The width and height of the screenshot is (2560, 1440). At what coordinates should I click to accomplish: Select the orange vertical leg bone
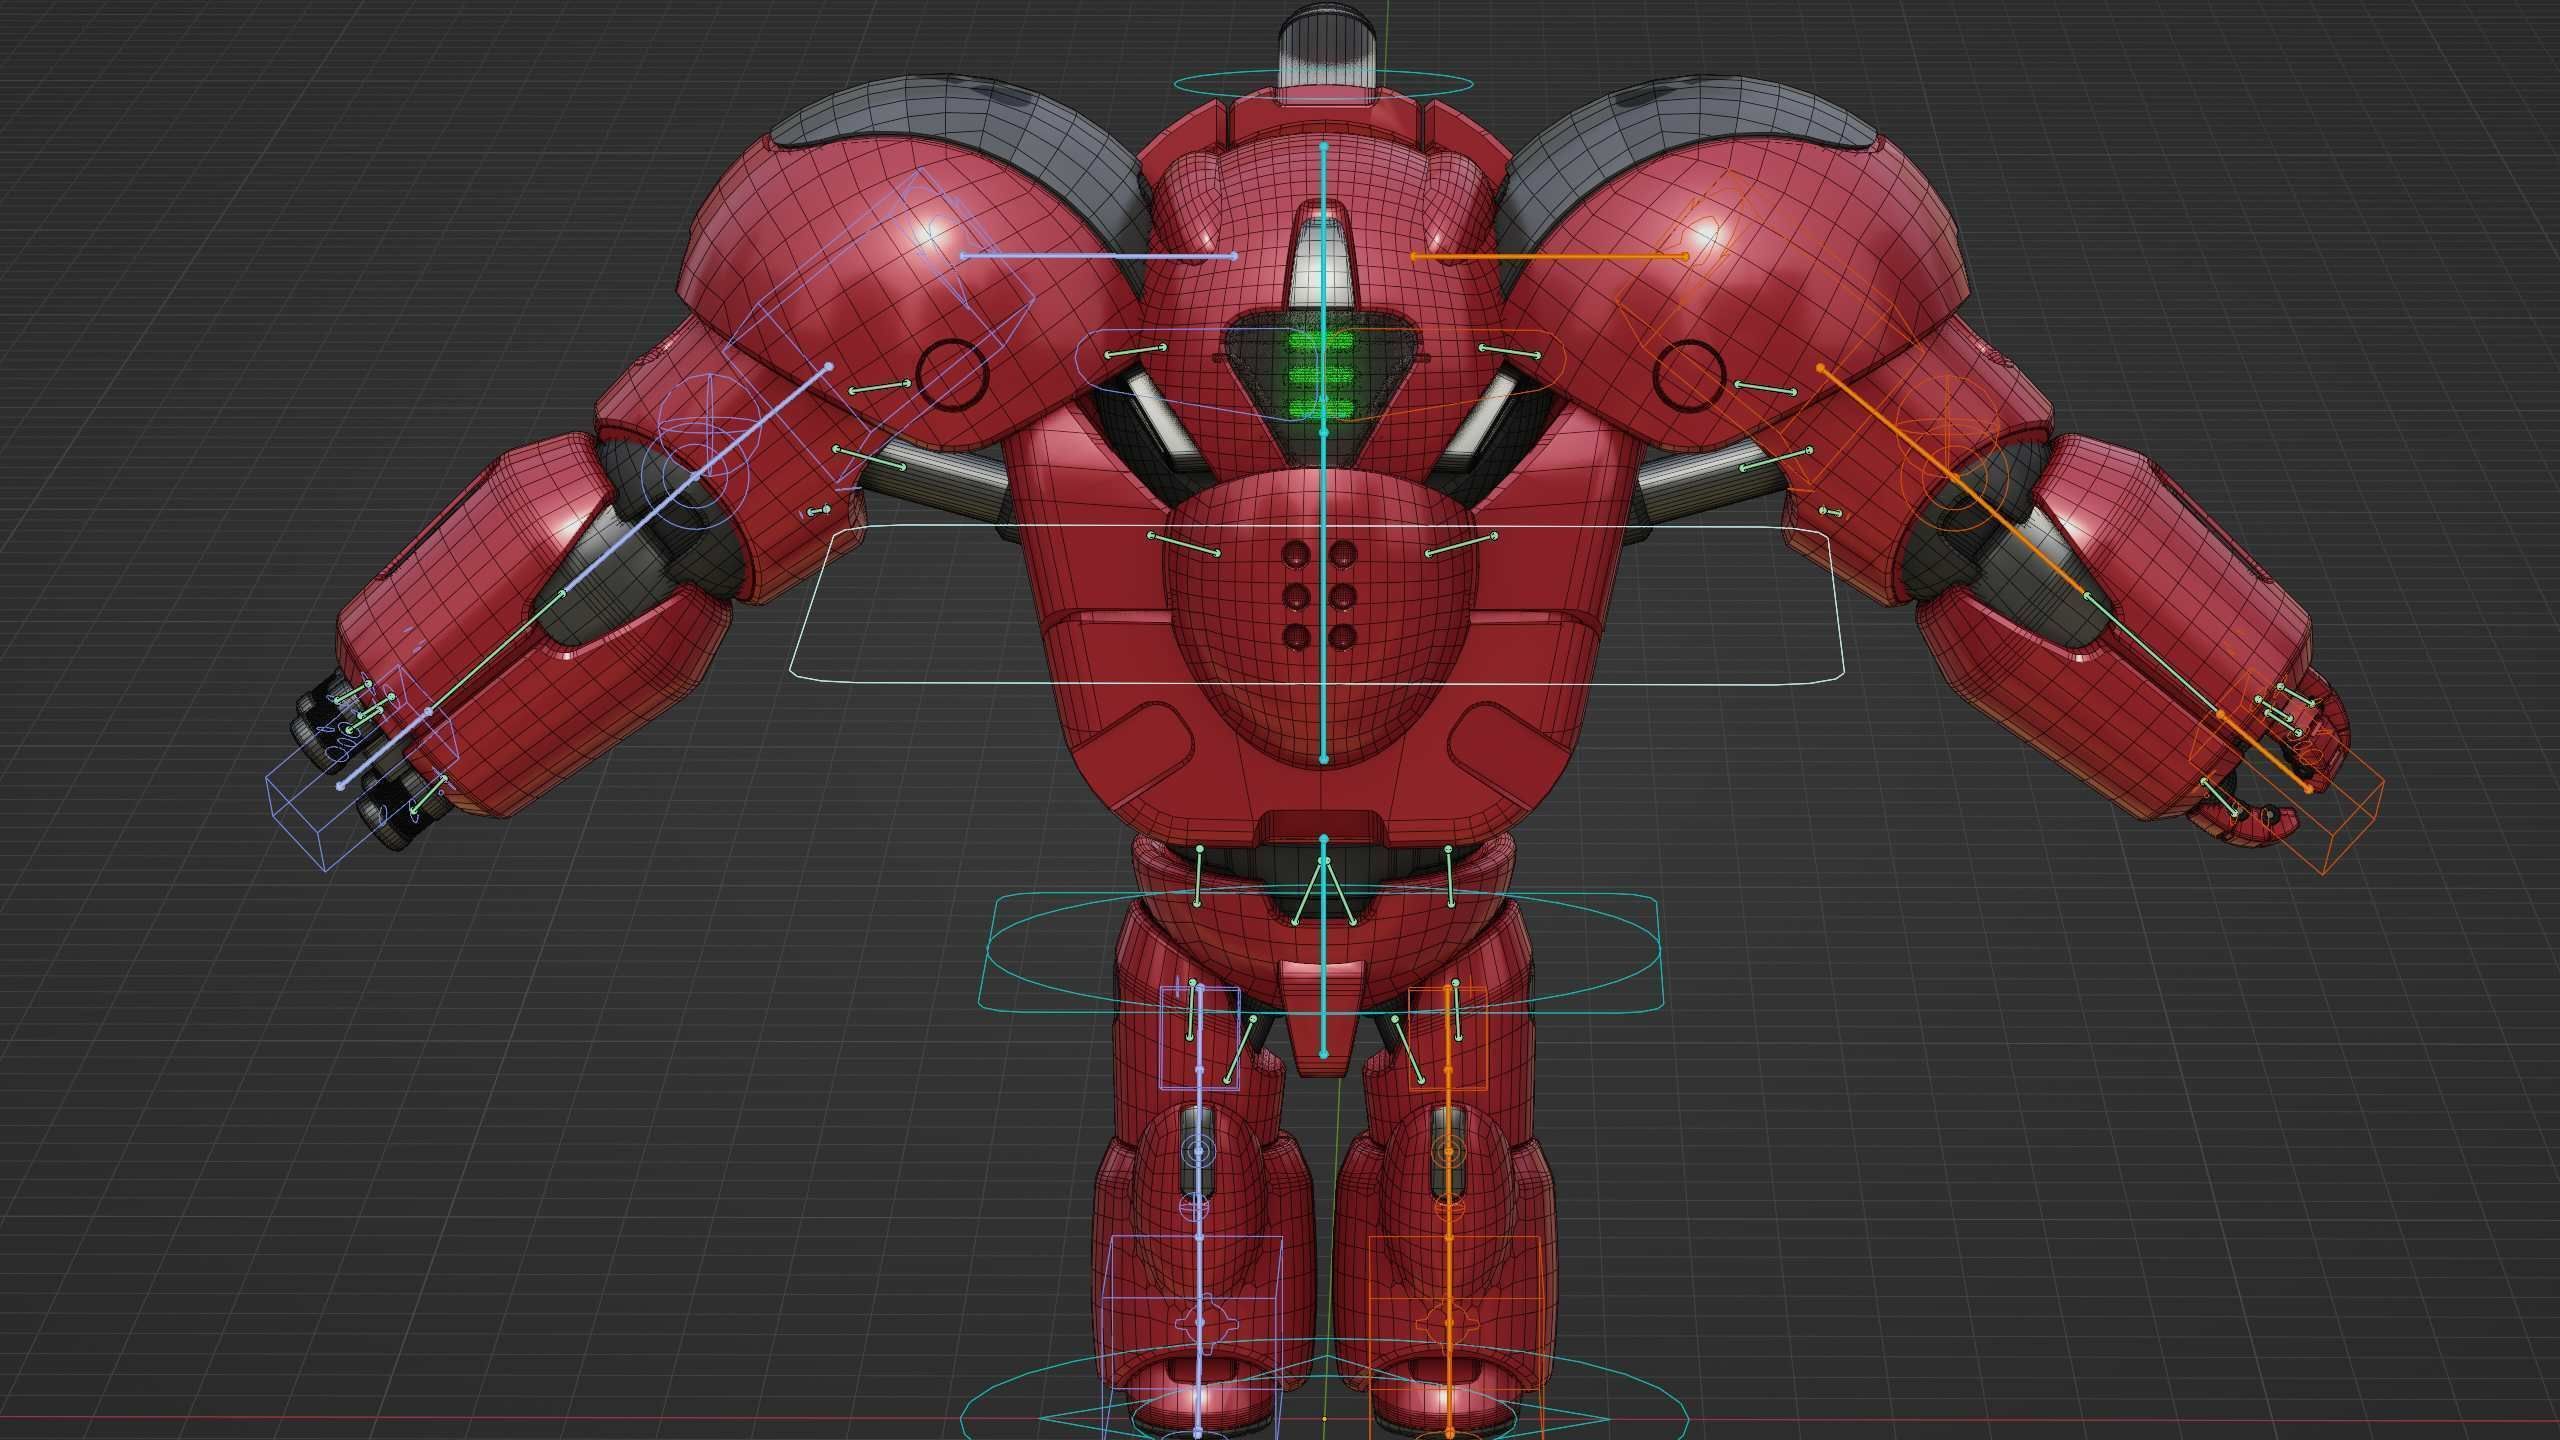(x=1449, y=1210)
